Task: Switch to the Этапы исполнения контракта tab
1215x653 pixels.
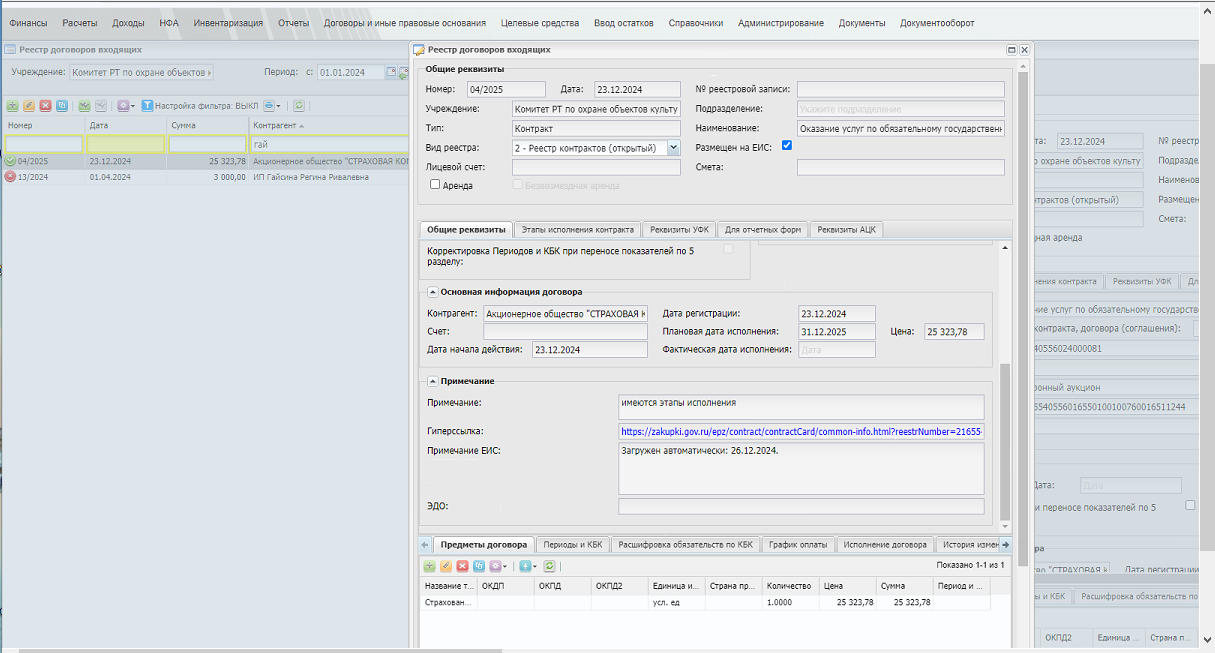Action: click(x=578, y=230)
